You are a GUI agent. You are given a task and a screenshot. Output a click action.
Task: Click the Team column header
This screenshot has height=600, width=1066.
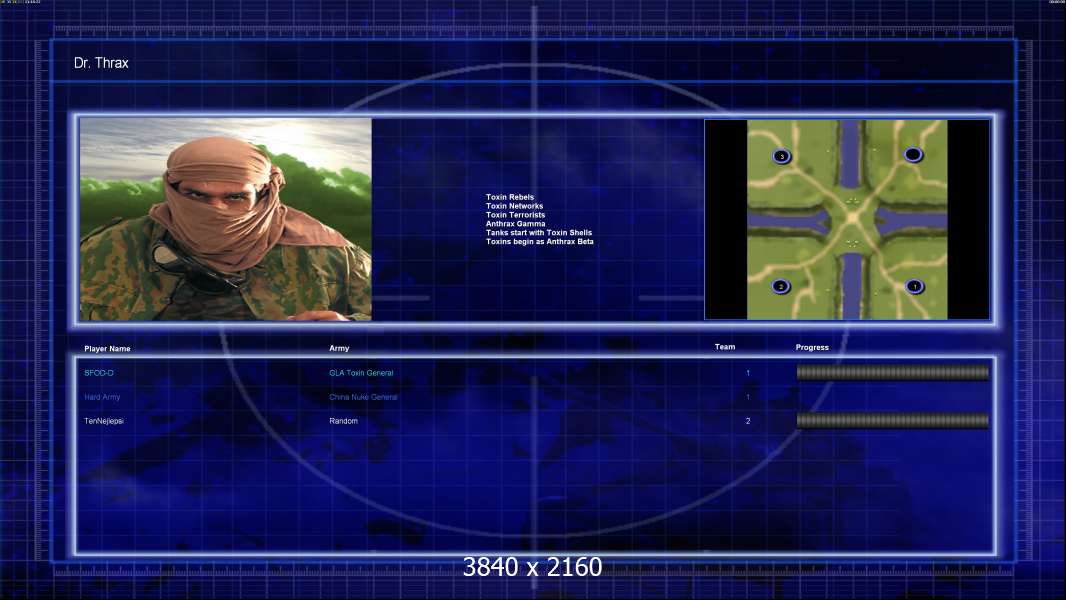click(725, 347)
